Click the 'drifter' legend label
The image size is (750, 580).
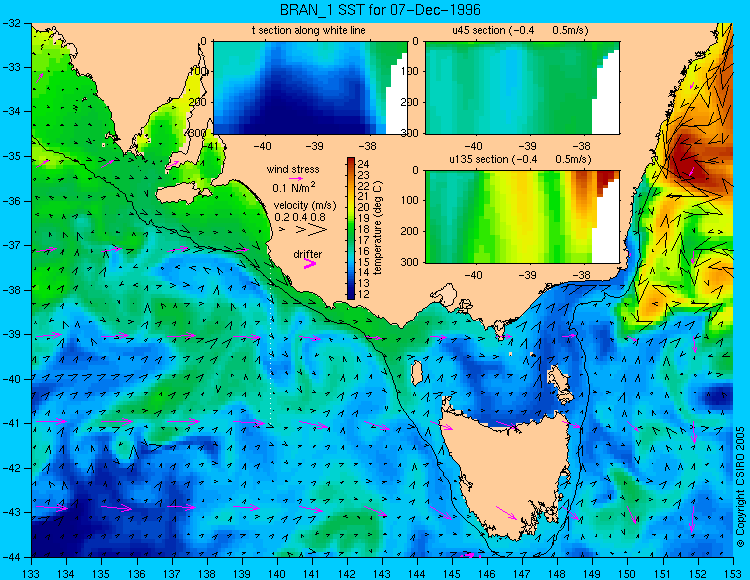click(308, 254)
